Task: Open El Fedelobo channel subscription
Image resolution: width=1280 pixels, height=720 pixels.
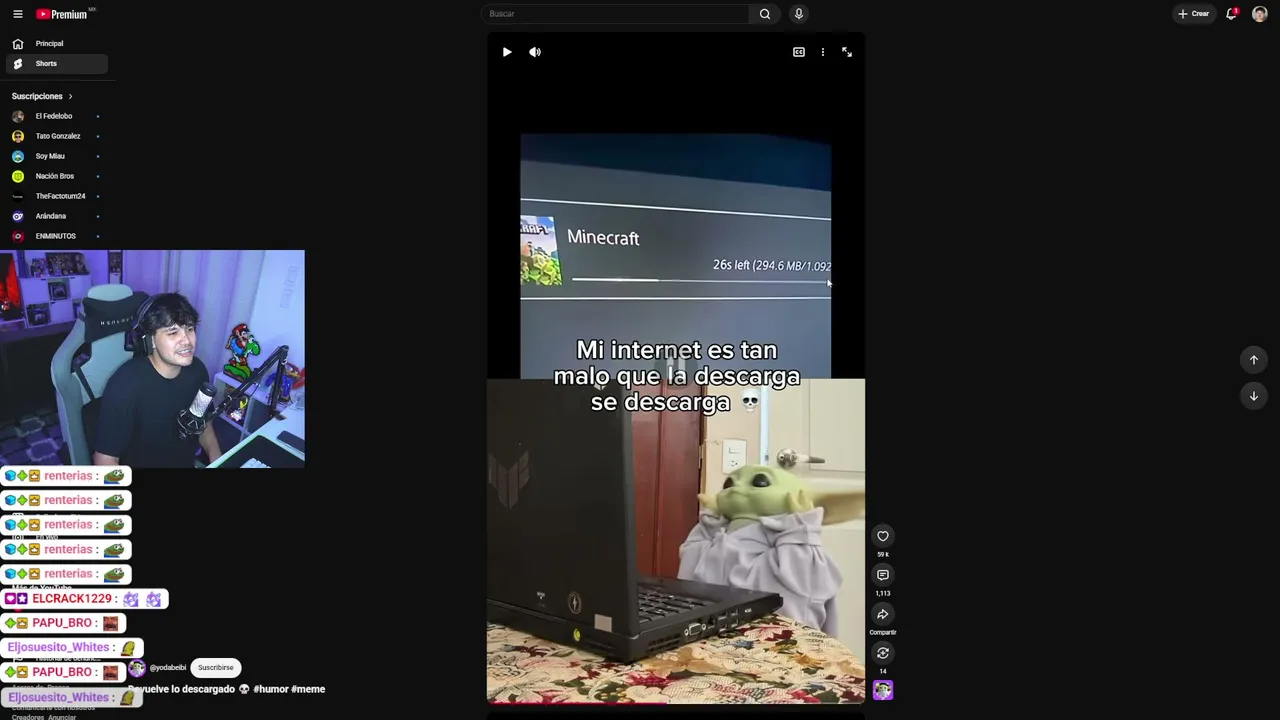Action: pos(56,116)
